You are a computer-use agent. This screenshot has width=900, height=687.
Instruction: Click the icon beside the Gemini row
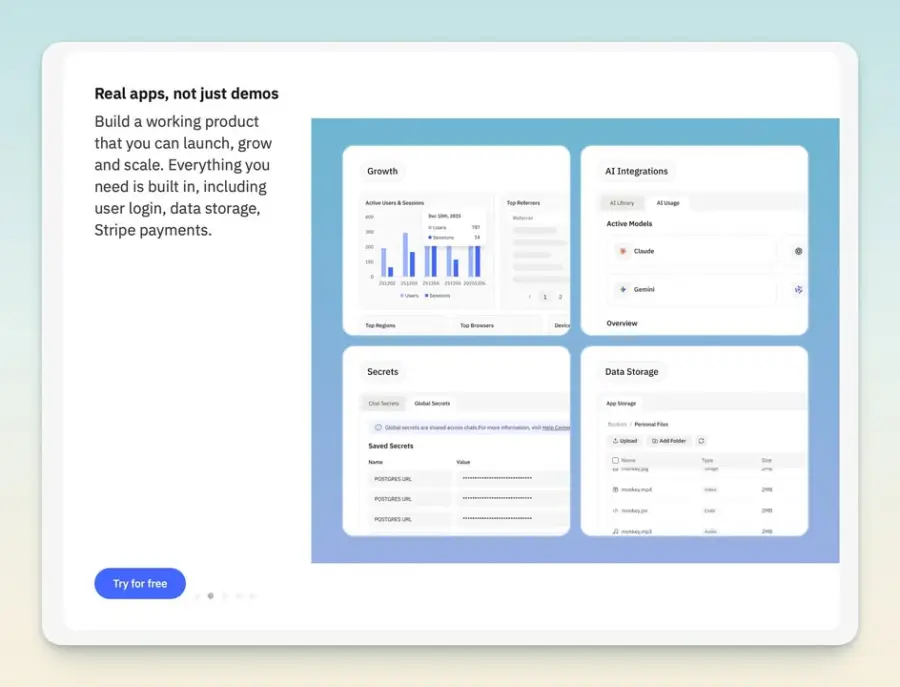tap(798, 290)
